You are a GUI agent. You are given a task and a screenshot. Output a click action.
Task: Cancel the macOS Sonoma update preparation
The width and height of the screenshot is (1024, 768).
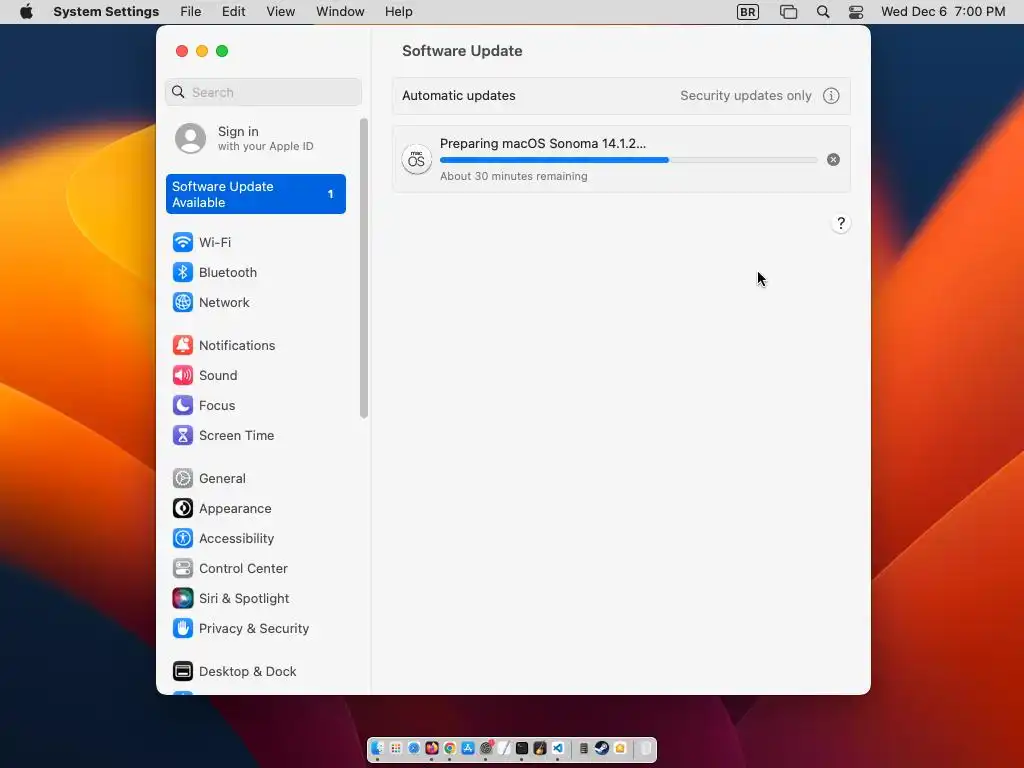pyautogui.click(x=833, y=160)
